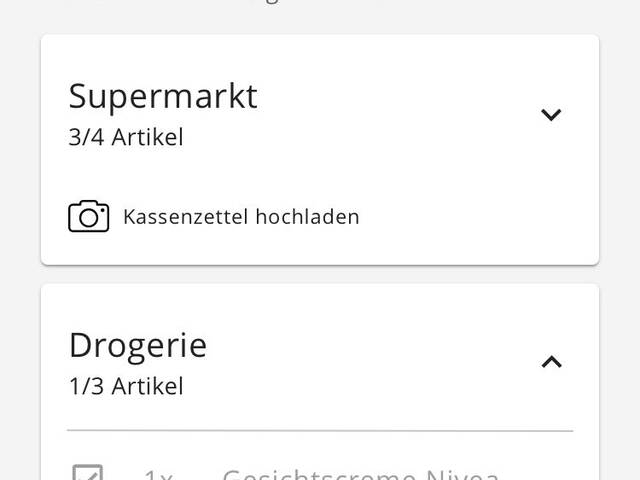Click the 1x quantity of Gesichtscreme
This screenshot has width=640, height=480.
pos(158,474)
